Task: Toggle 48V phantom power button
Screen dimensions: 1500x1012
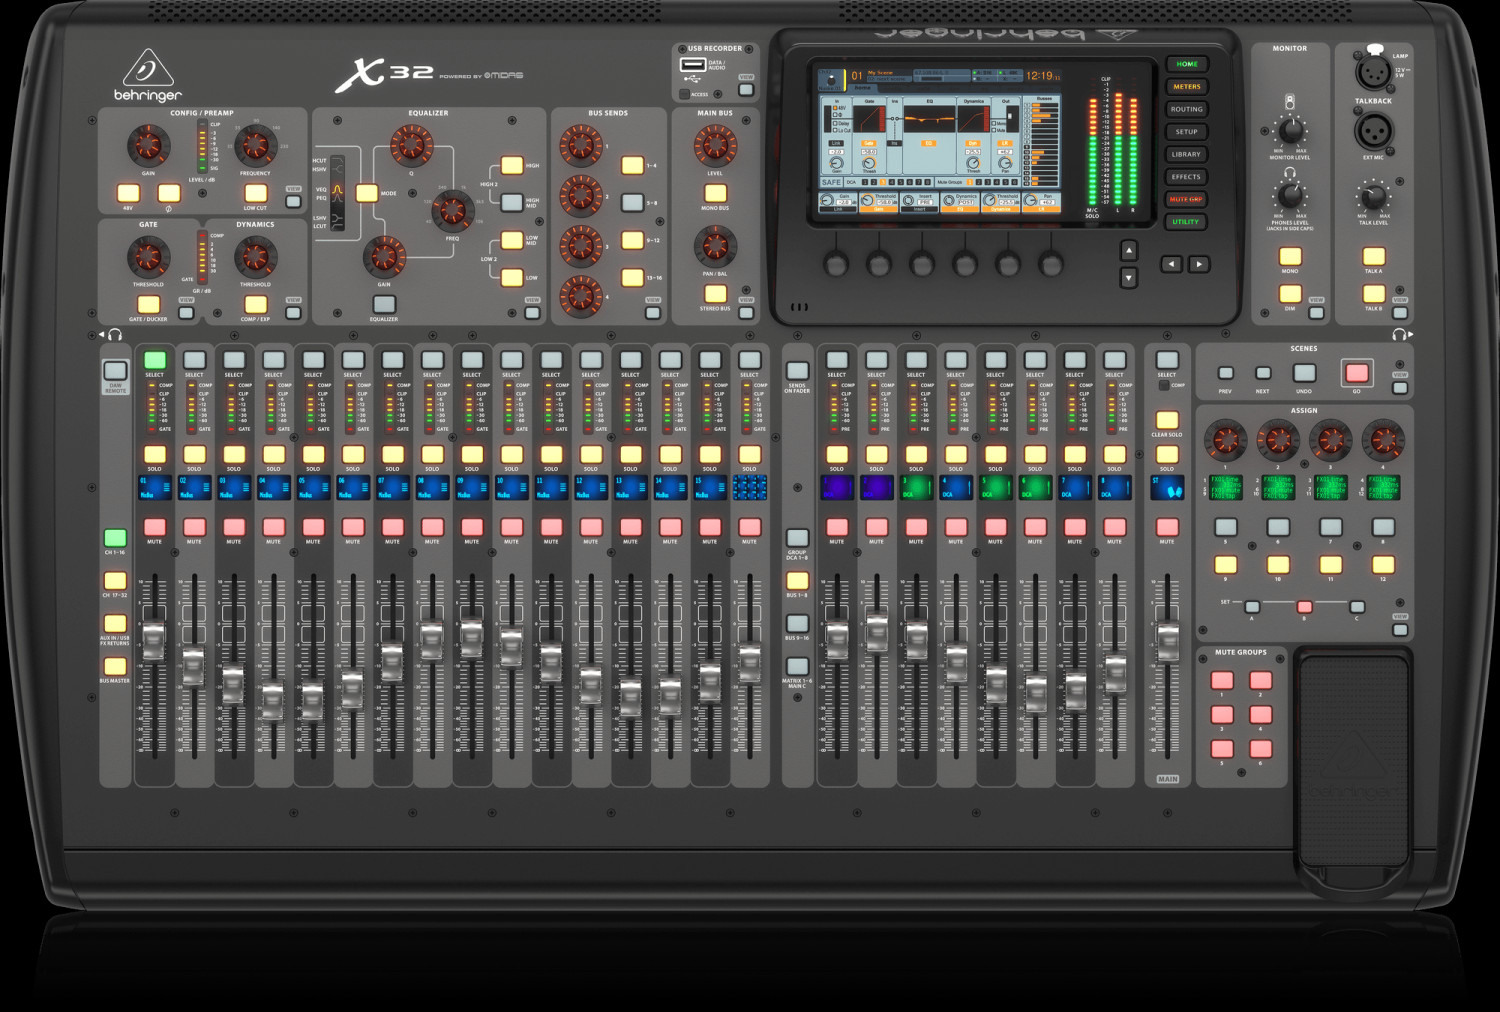Action: point(128,193)
